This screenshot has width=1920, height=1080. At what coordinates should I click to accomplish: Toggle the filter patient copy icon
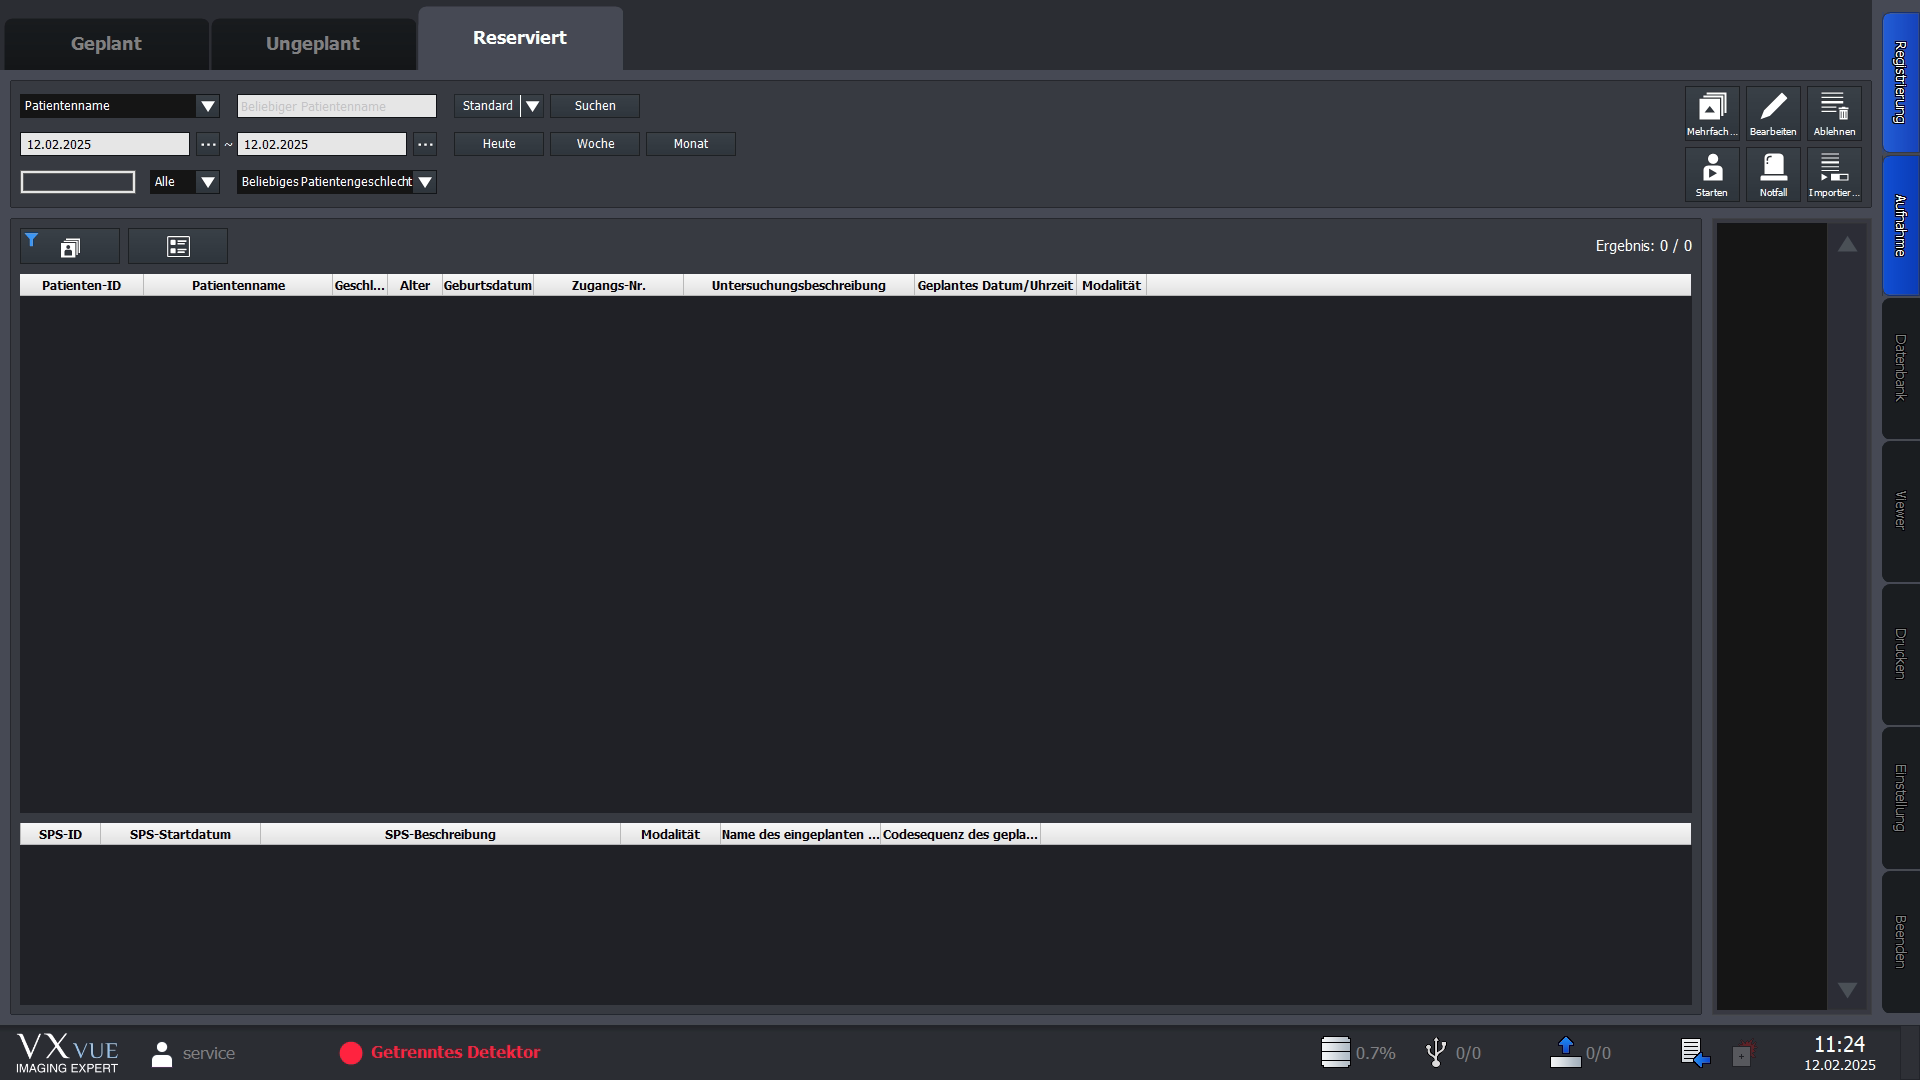pos(69,246)
